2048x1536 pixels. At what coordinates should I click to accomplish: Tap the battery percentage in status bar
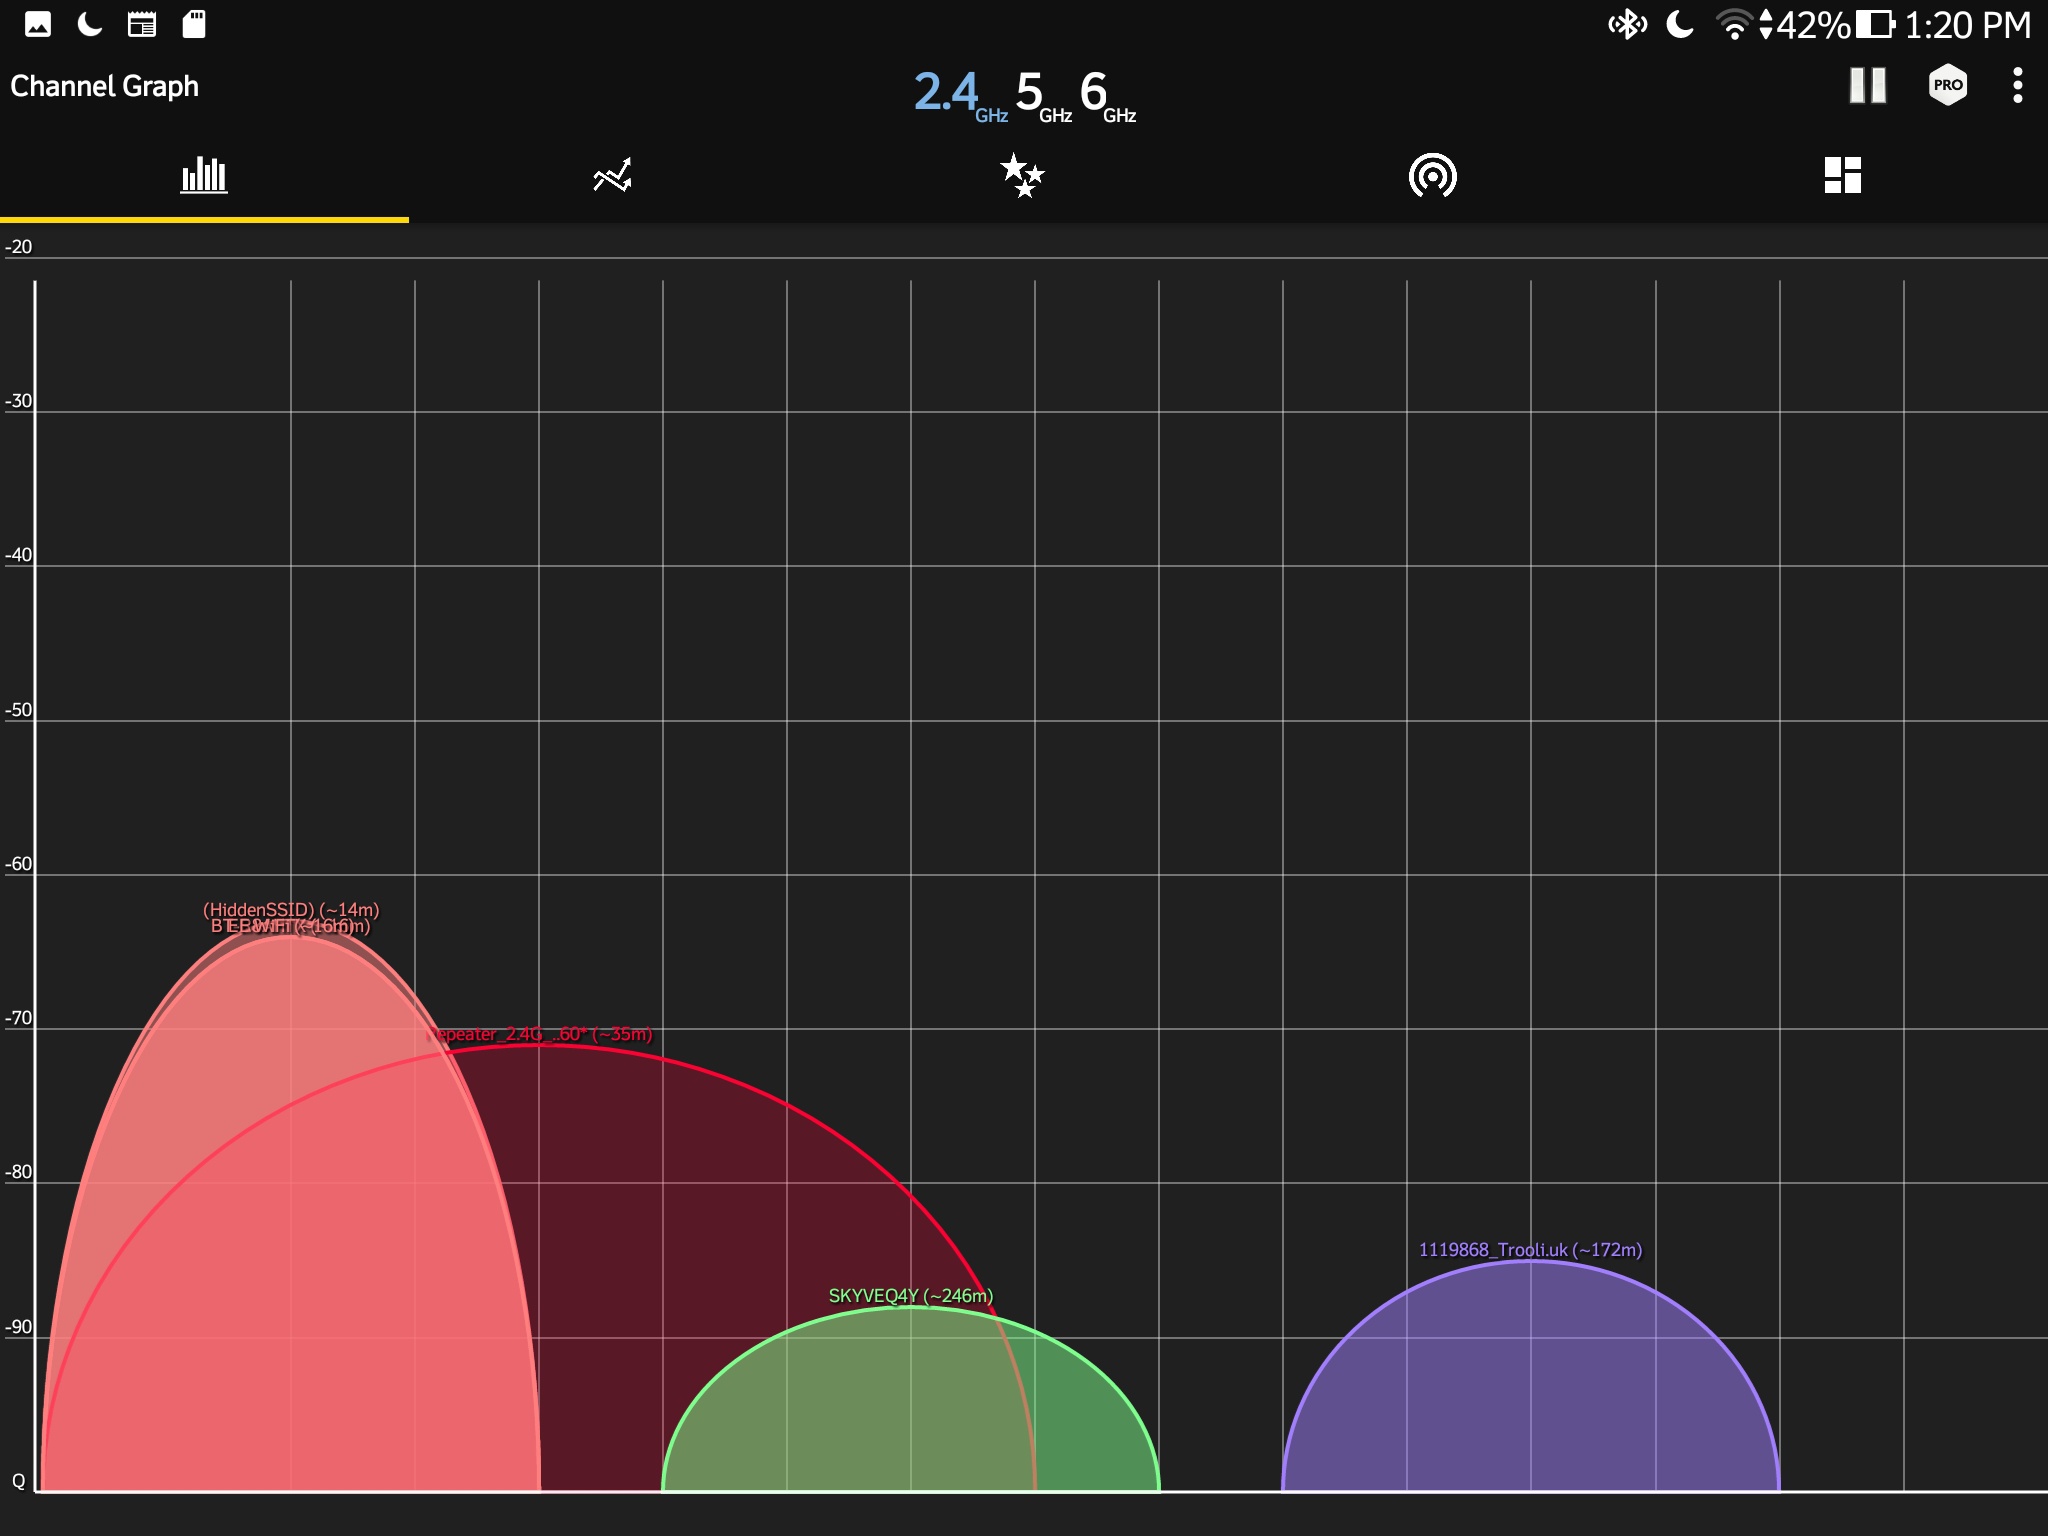tap(1812, 25)
